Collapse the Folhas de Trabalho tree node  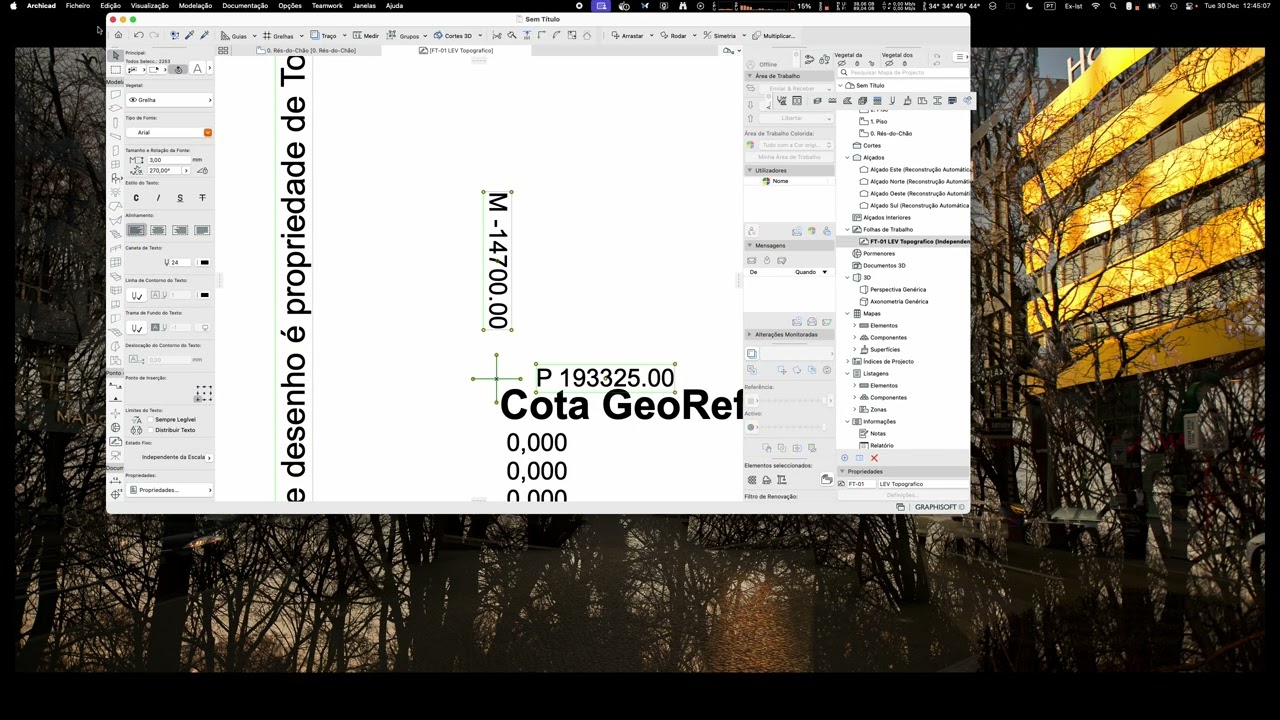point(848,229)
